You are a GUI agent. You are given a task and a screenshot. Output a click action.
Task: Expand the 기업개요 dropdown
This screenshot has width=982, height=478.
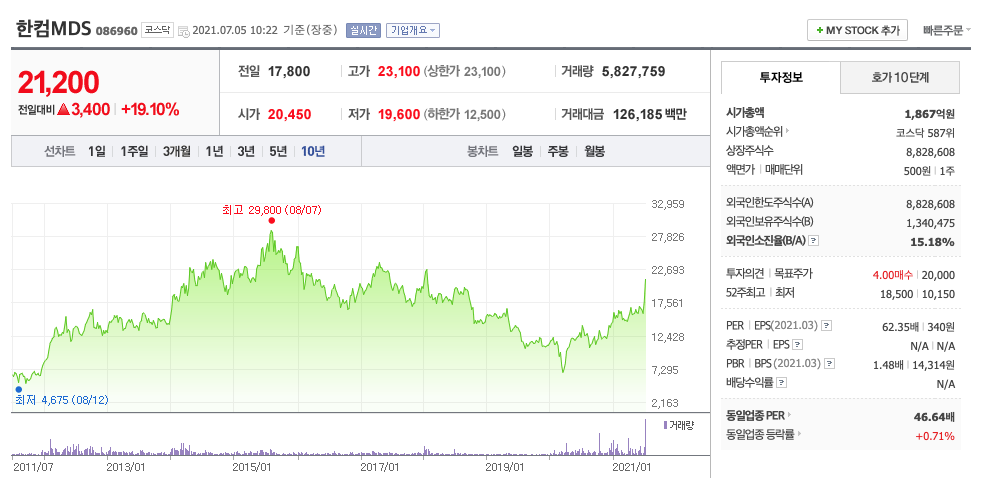[413, 30]
